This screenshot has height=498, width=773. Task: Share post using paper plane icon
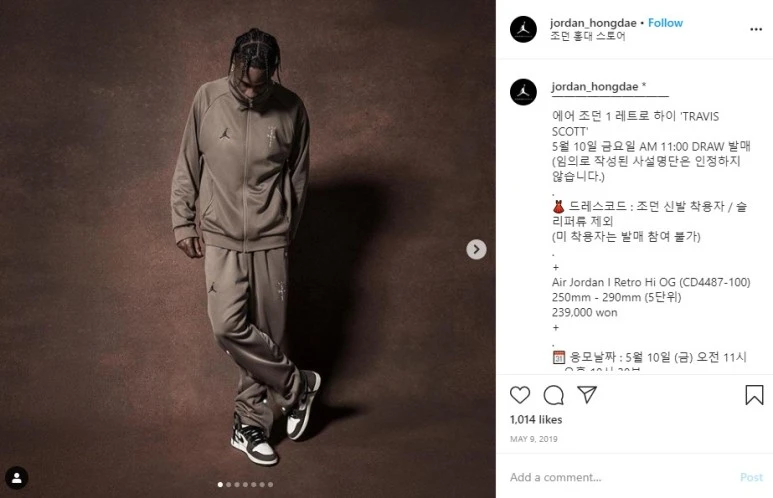[587, 394]
